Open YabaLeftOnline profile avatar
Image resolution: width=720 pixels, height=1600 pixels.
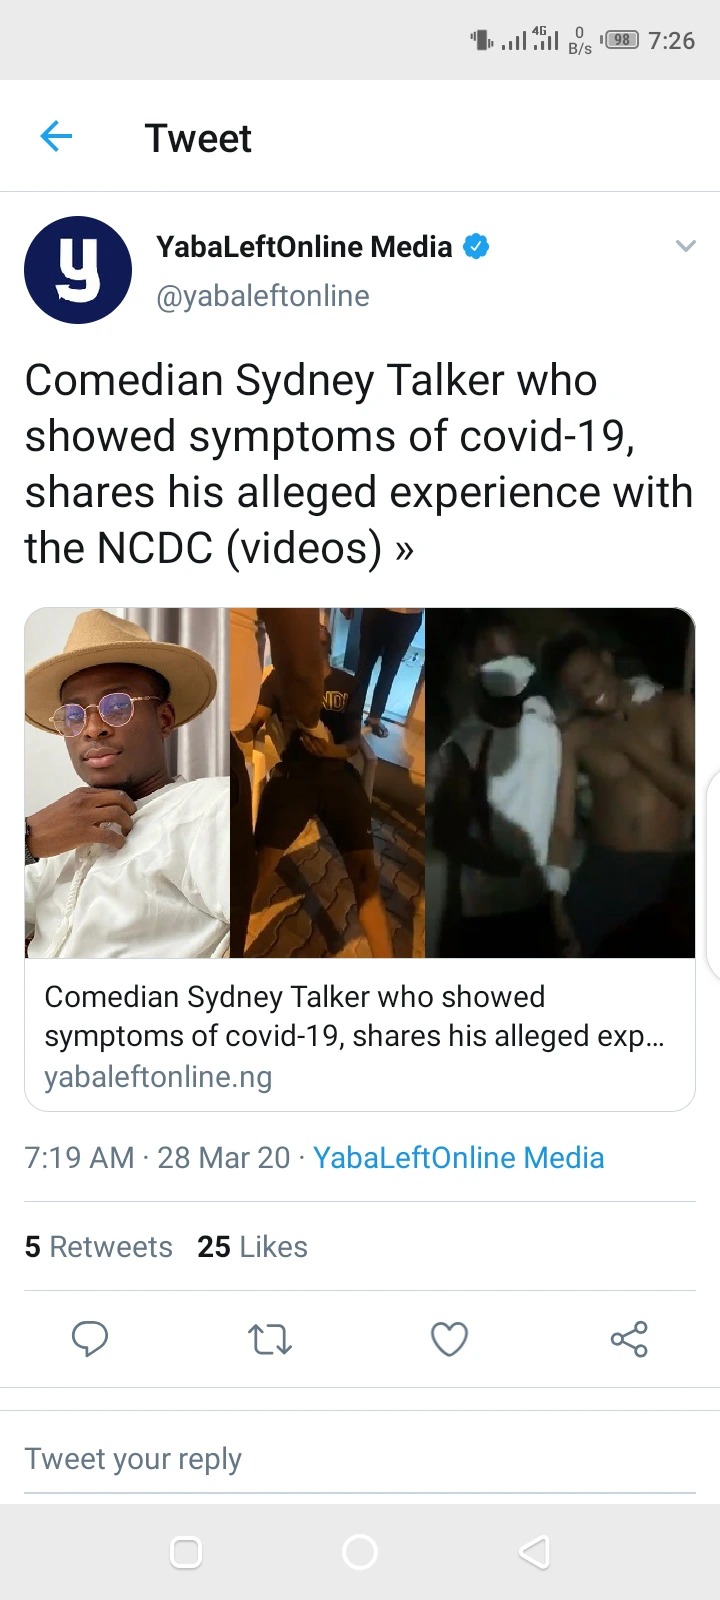(78, 270)
